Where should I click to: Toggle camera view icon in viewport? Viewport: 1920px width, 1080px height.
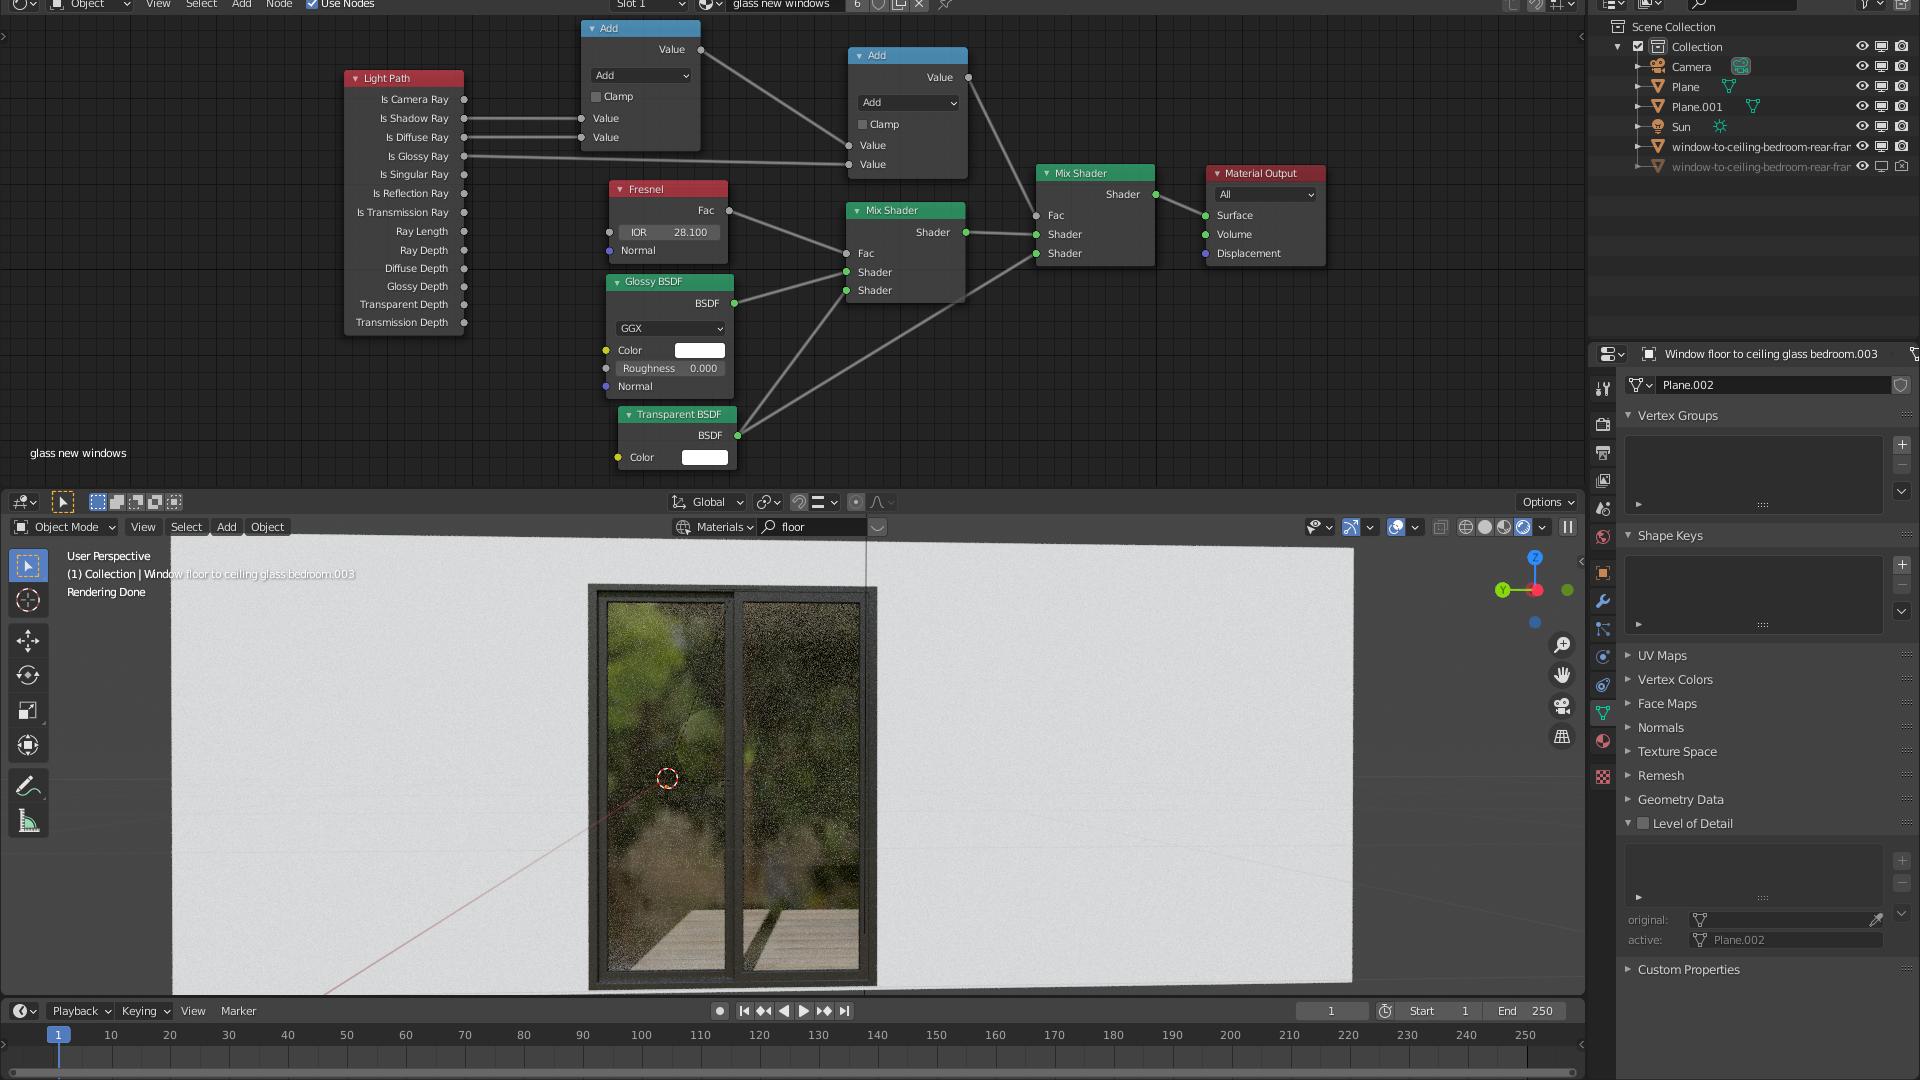coord(1562,706)
